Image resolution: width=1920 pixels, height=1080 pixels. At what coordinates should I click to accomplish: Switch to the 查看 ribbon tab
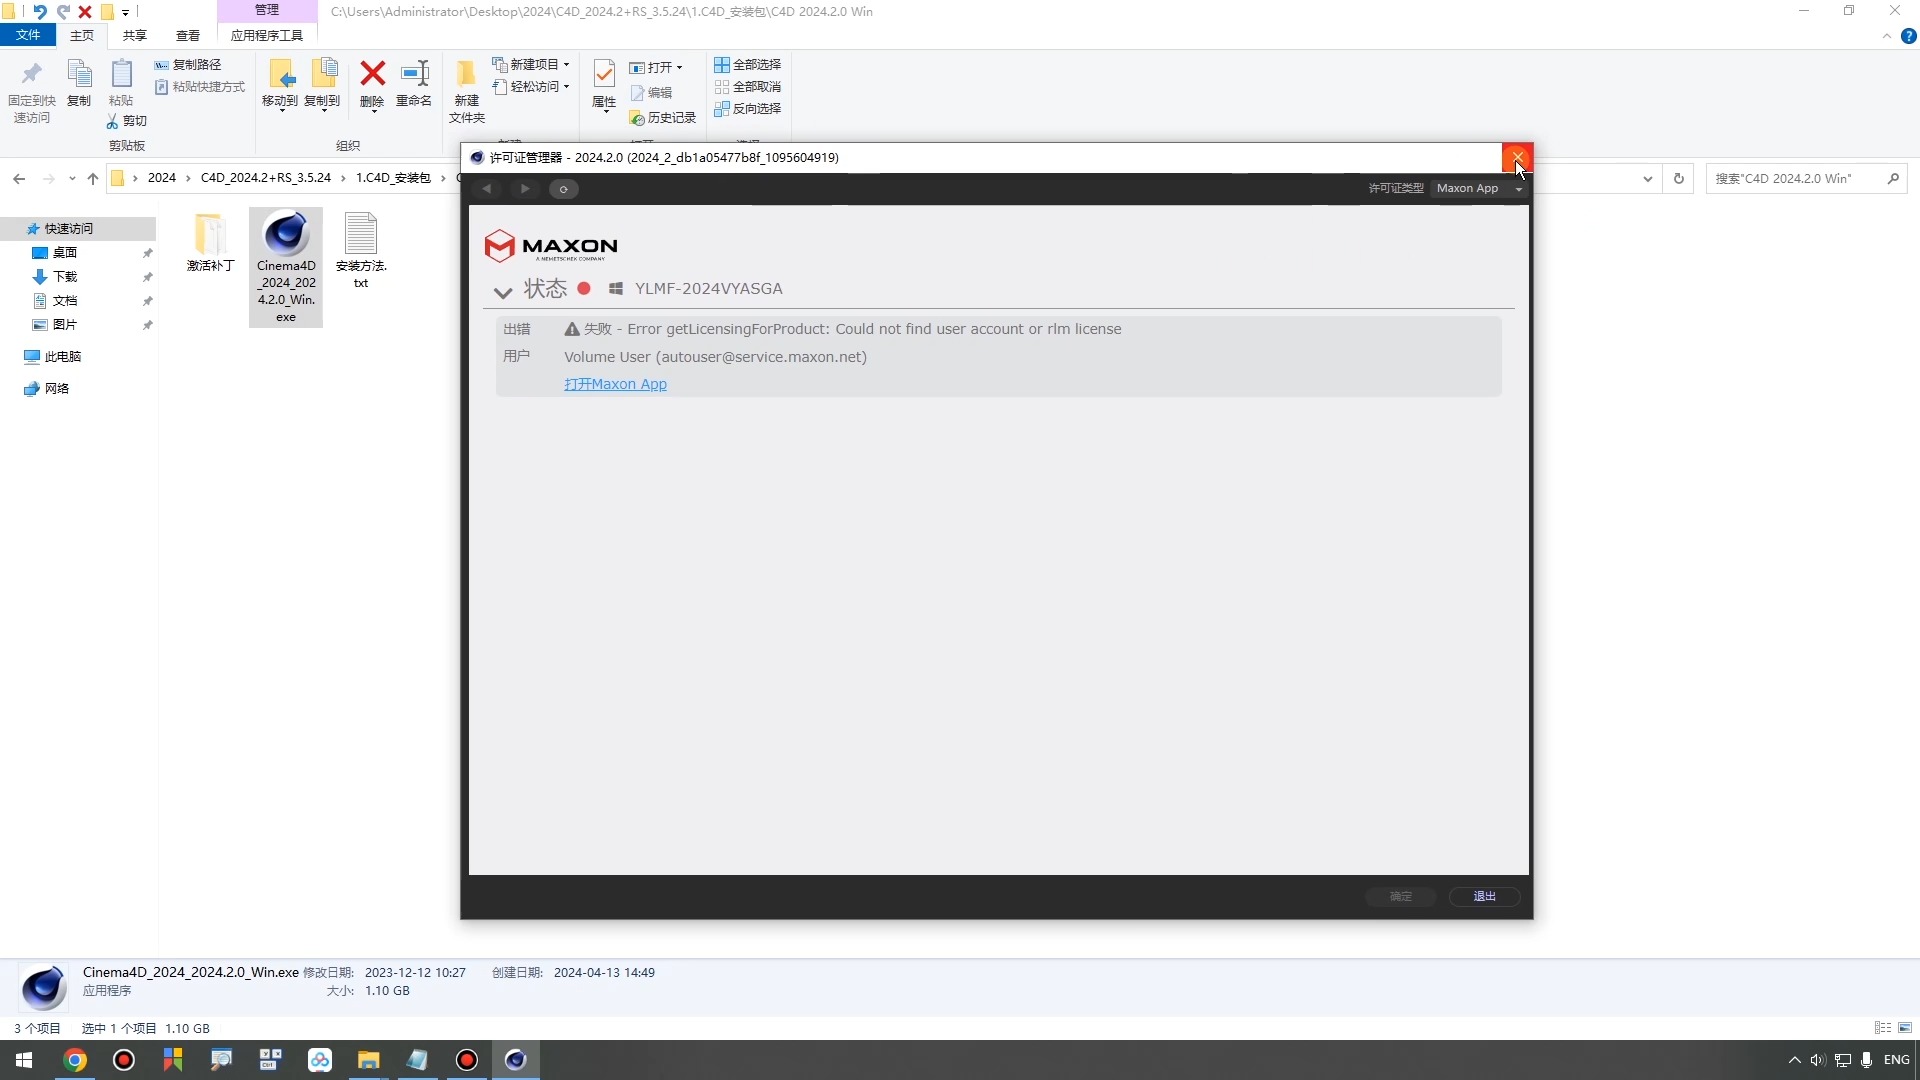188,35
